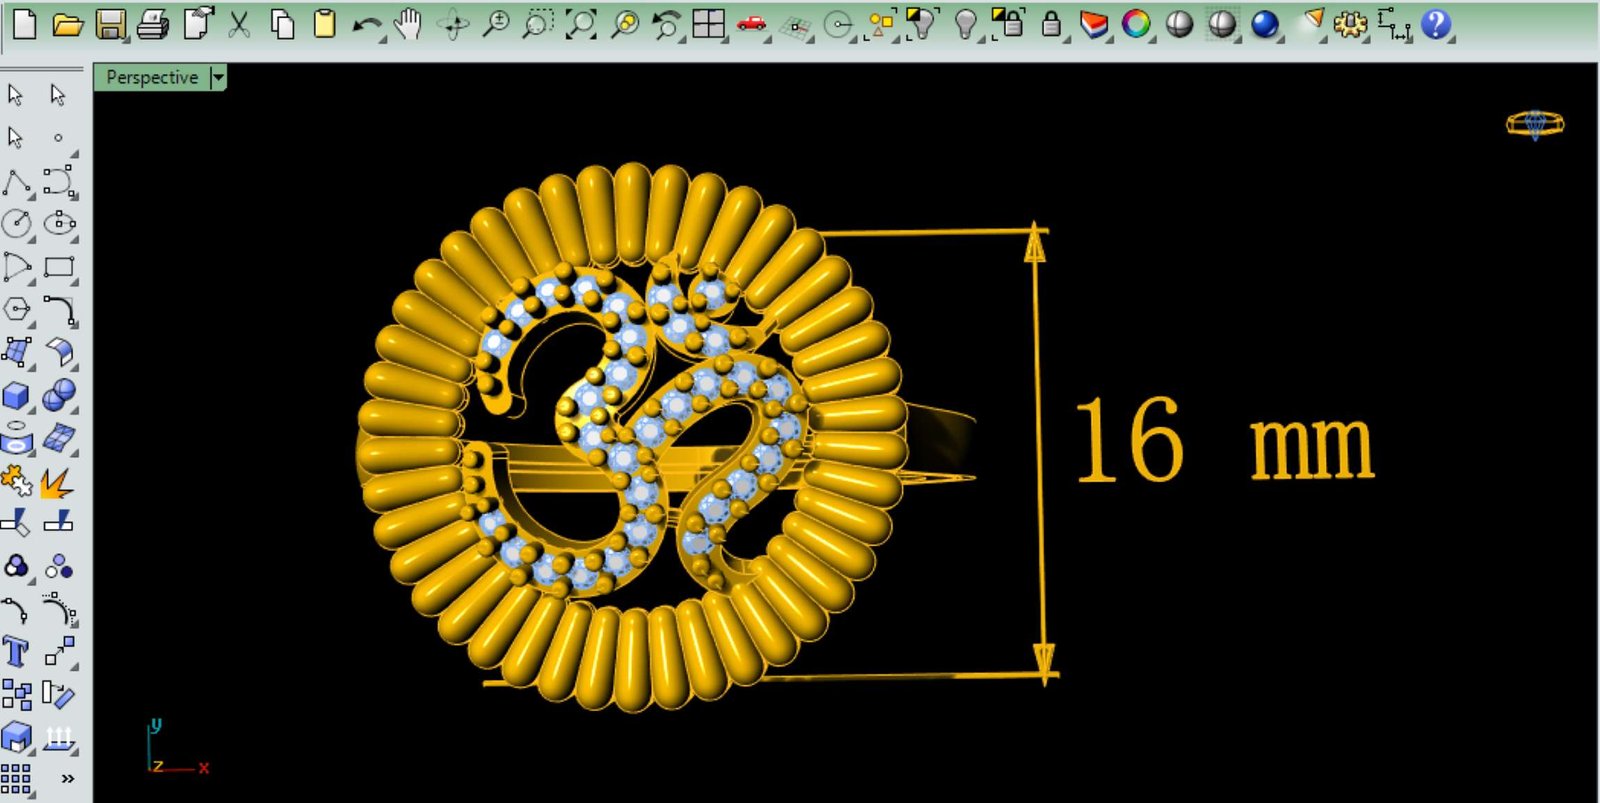The height and width of the screenshot is (803, 1600).
Task: Open the Perspective viewport dropdown arrow
Action: [219, 78]
